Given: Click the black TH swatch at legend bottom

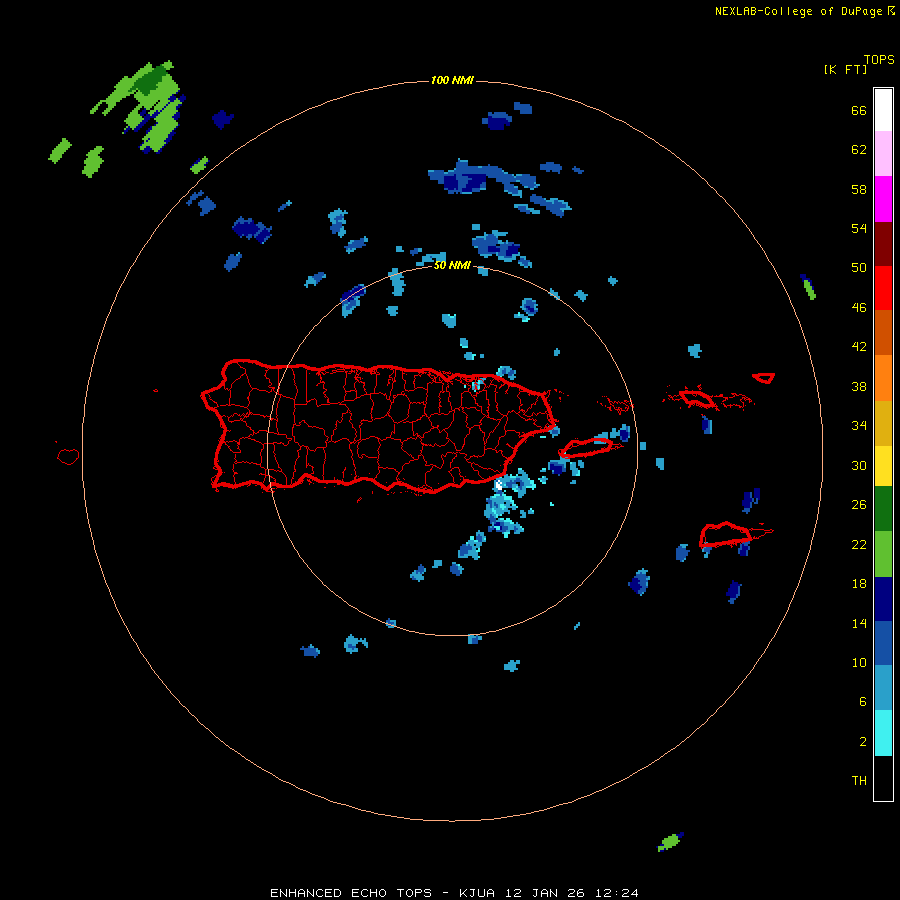Looking at the screenshot, I should click(x=883, y=778).
